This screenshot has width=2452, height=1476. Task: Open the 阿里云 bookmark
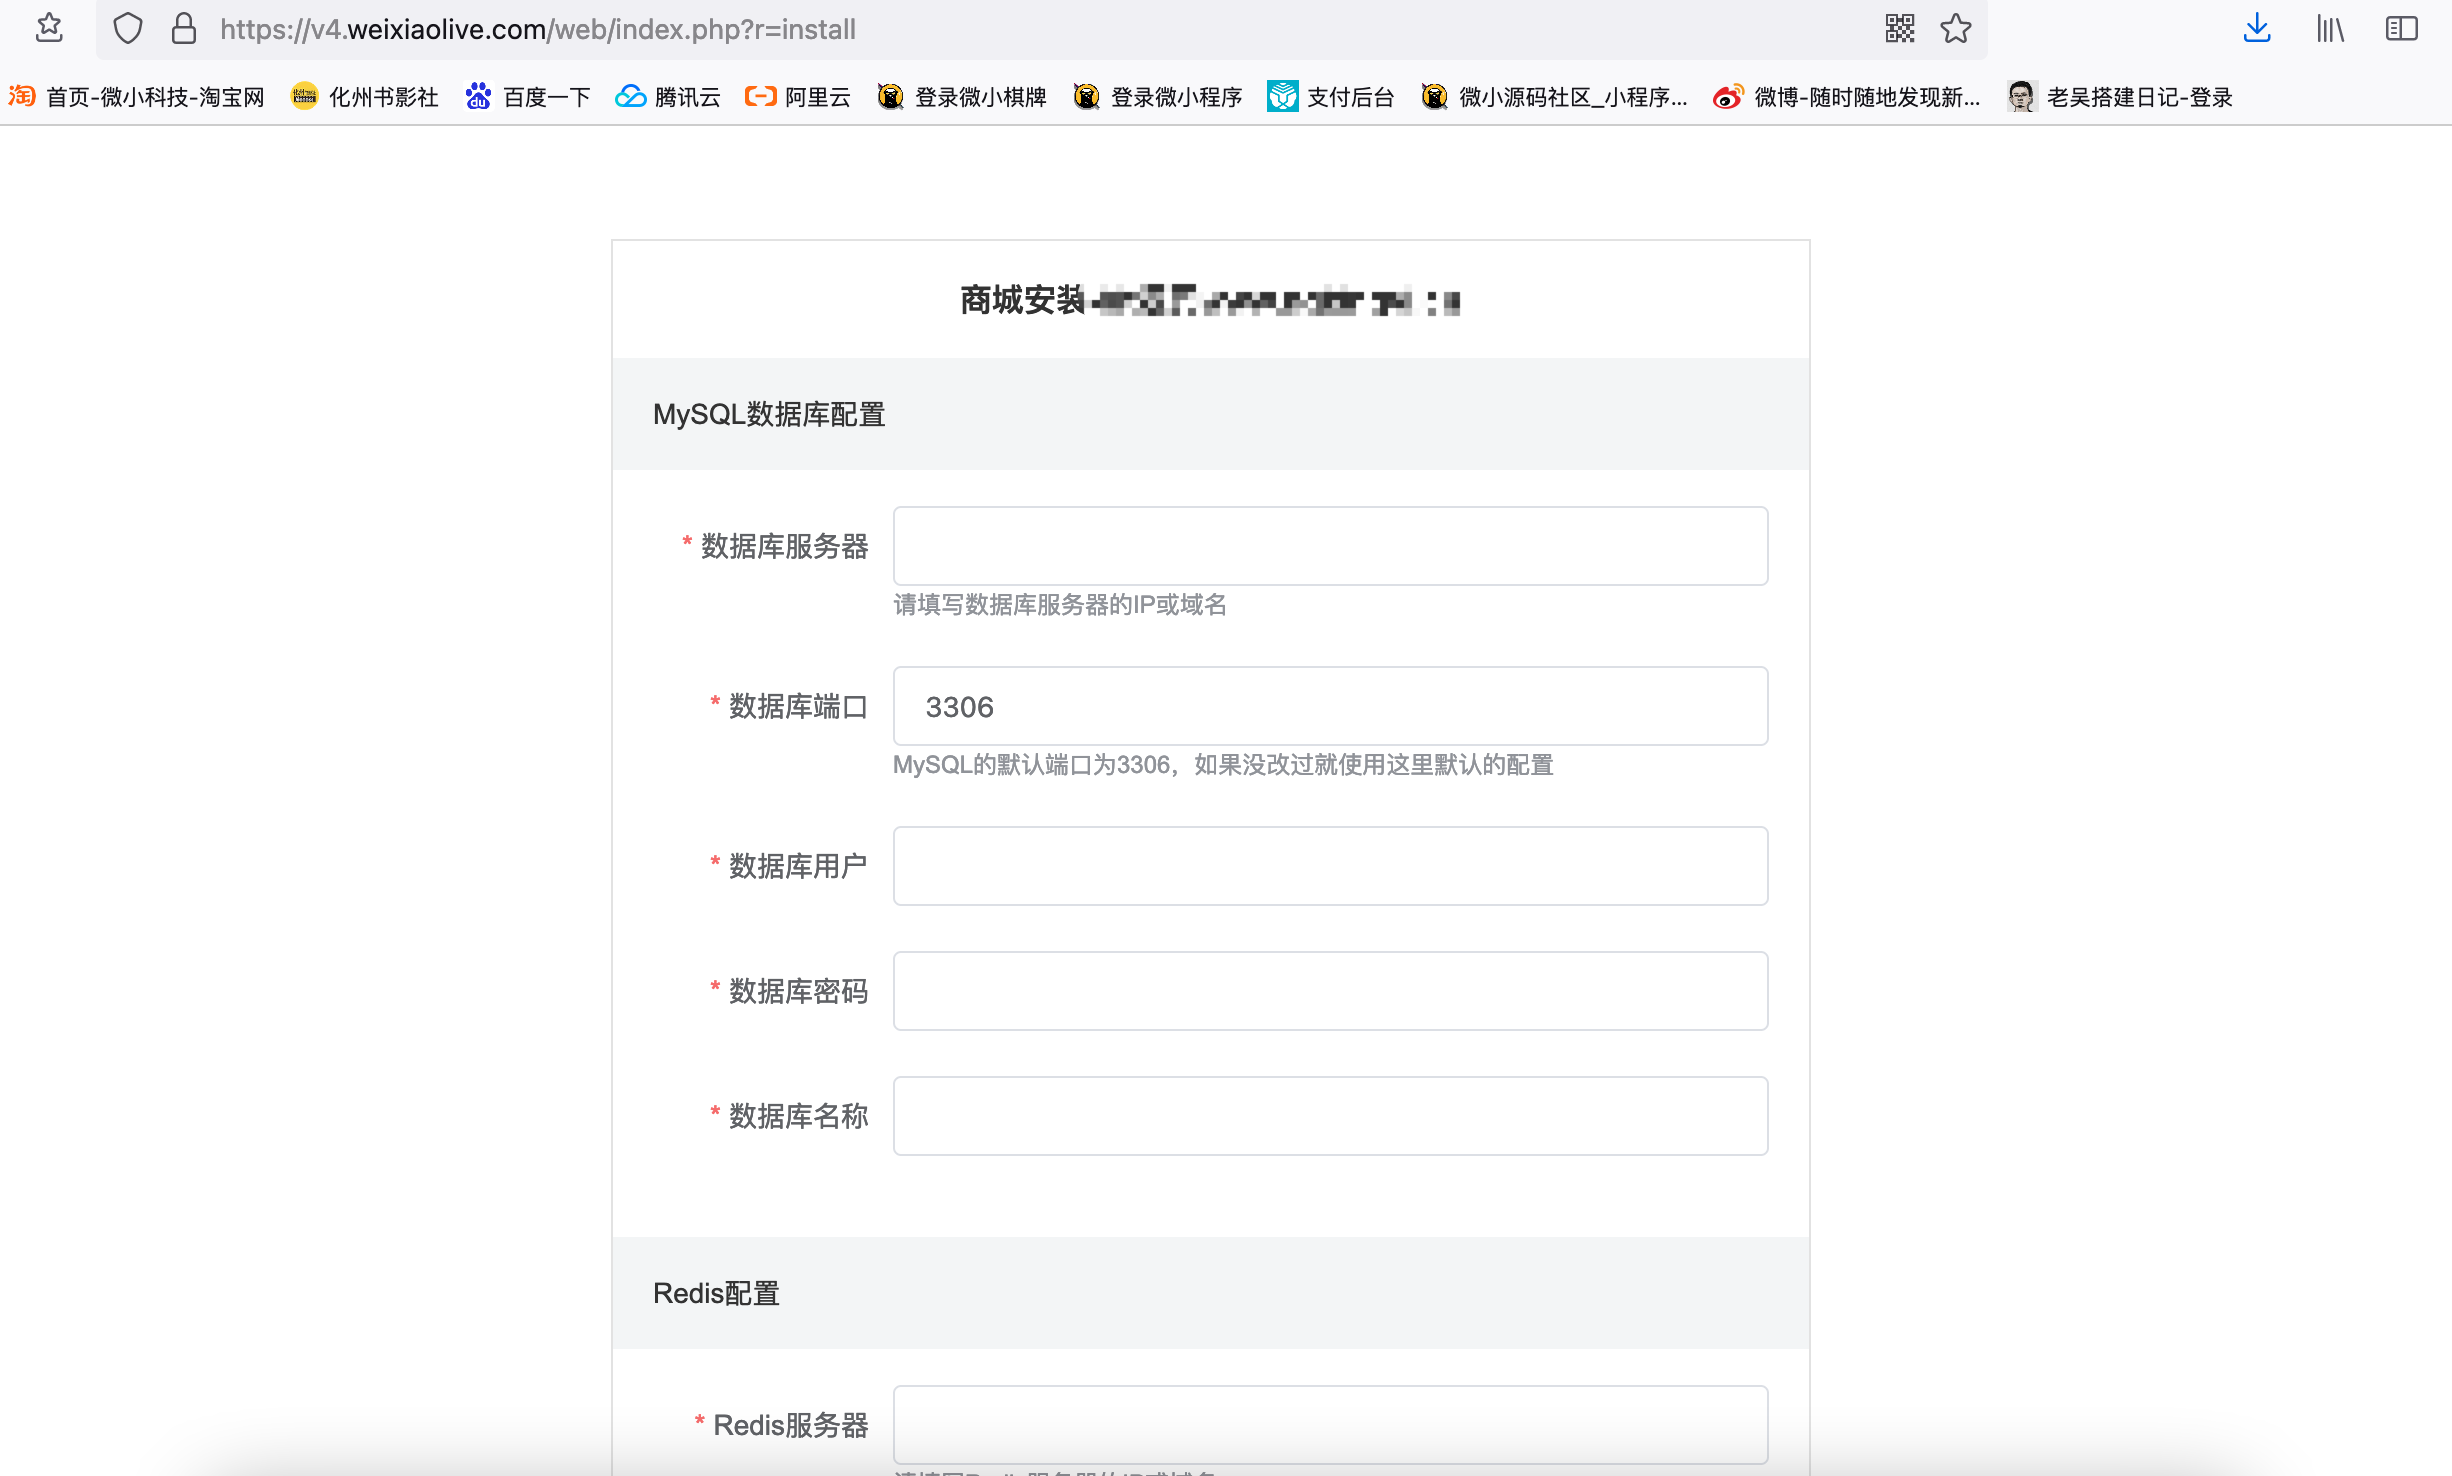796,97
